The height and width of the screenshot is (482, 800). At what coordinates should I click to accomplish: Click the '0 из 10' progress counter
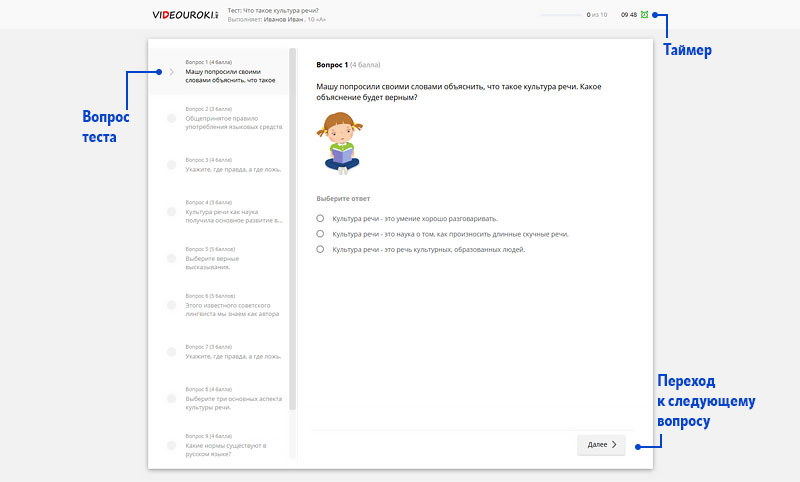click(x=596, y=15)
